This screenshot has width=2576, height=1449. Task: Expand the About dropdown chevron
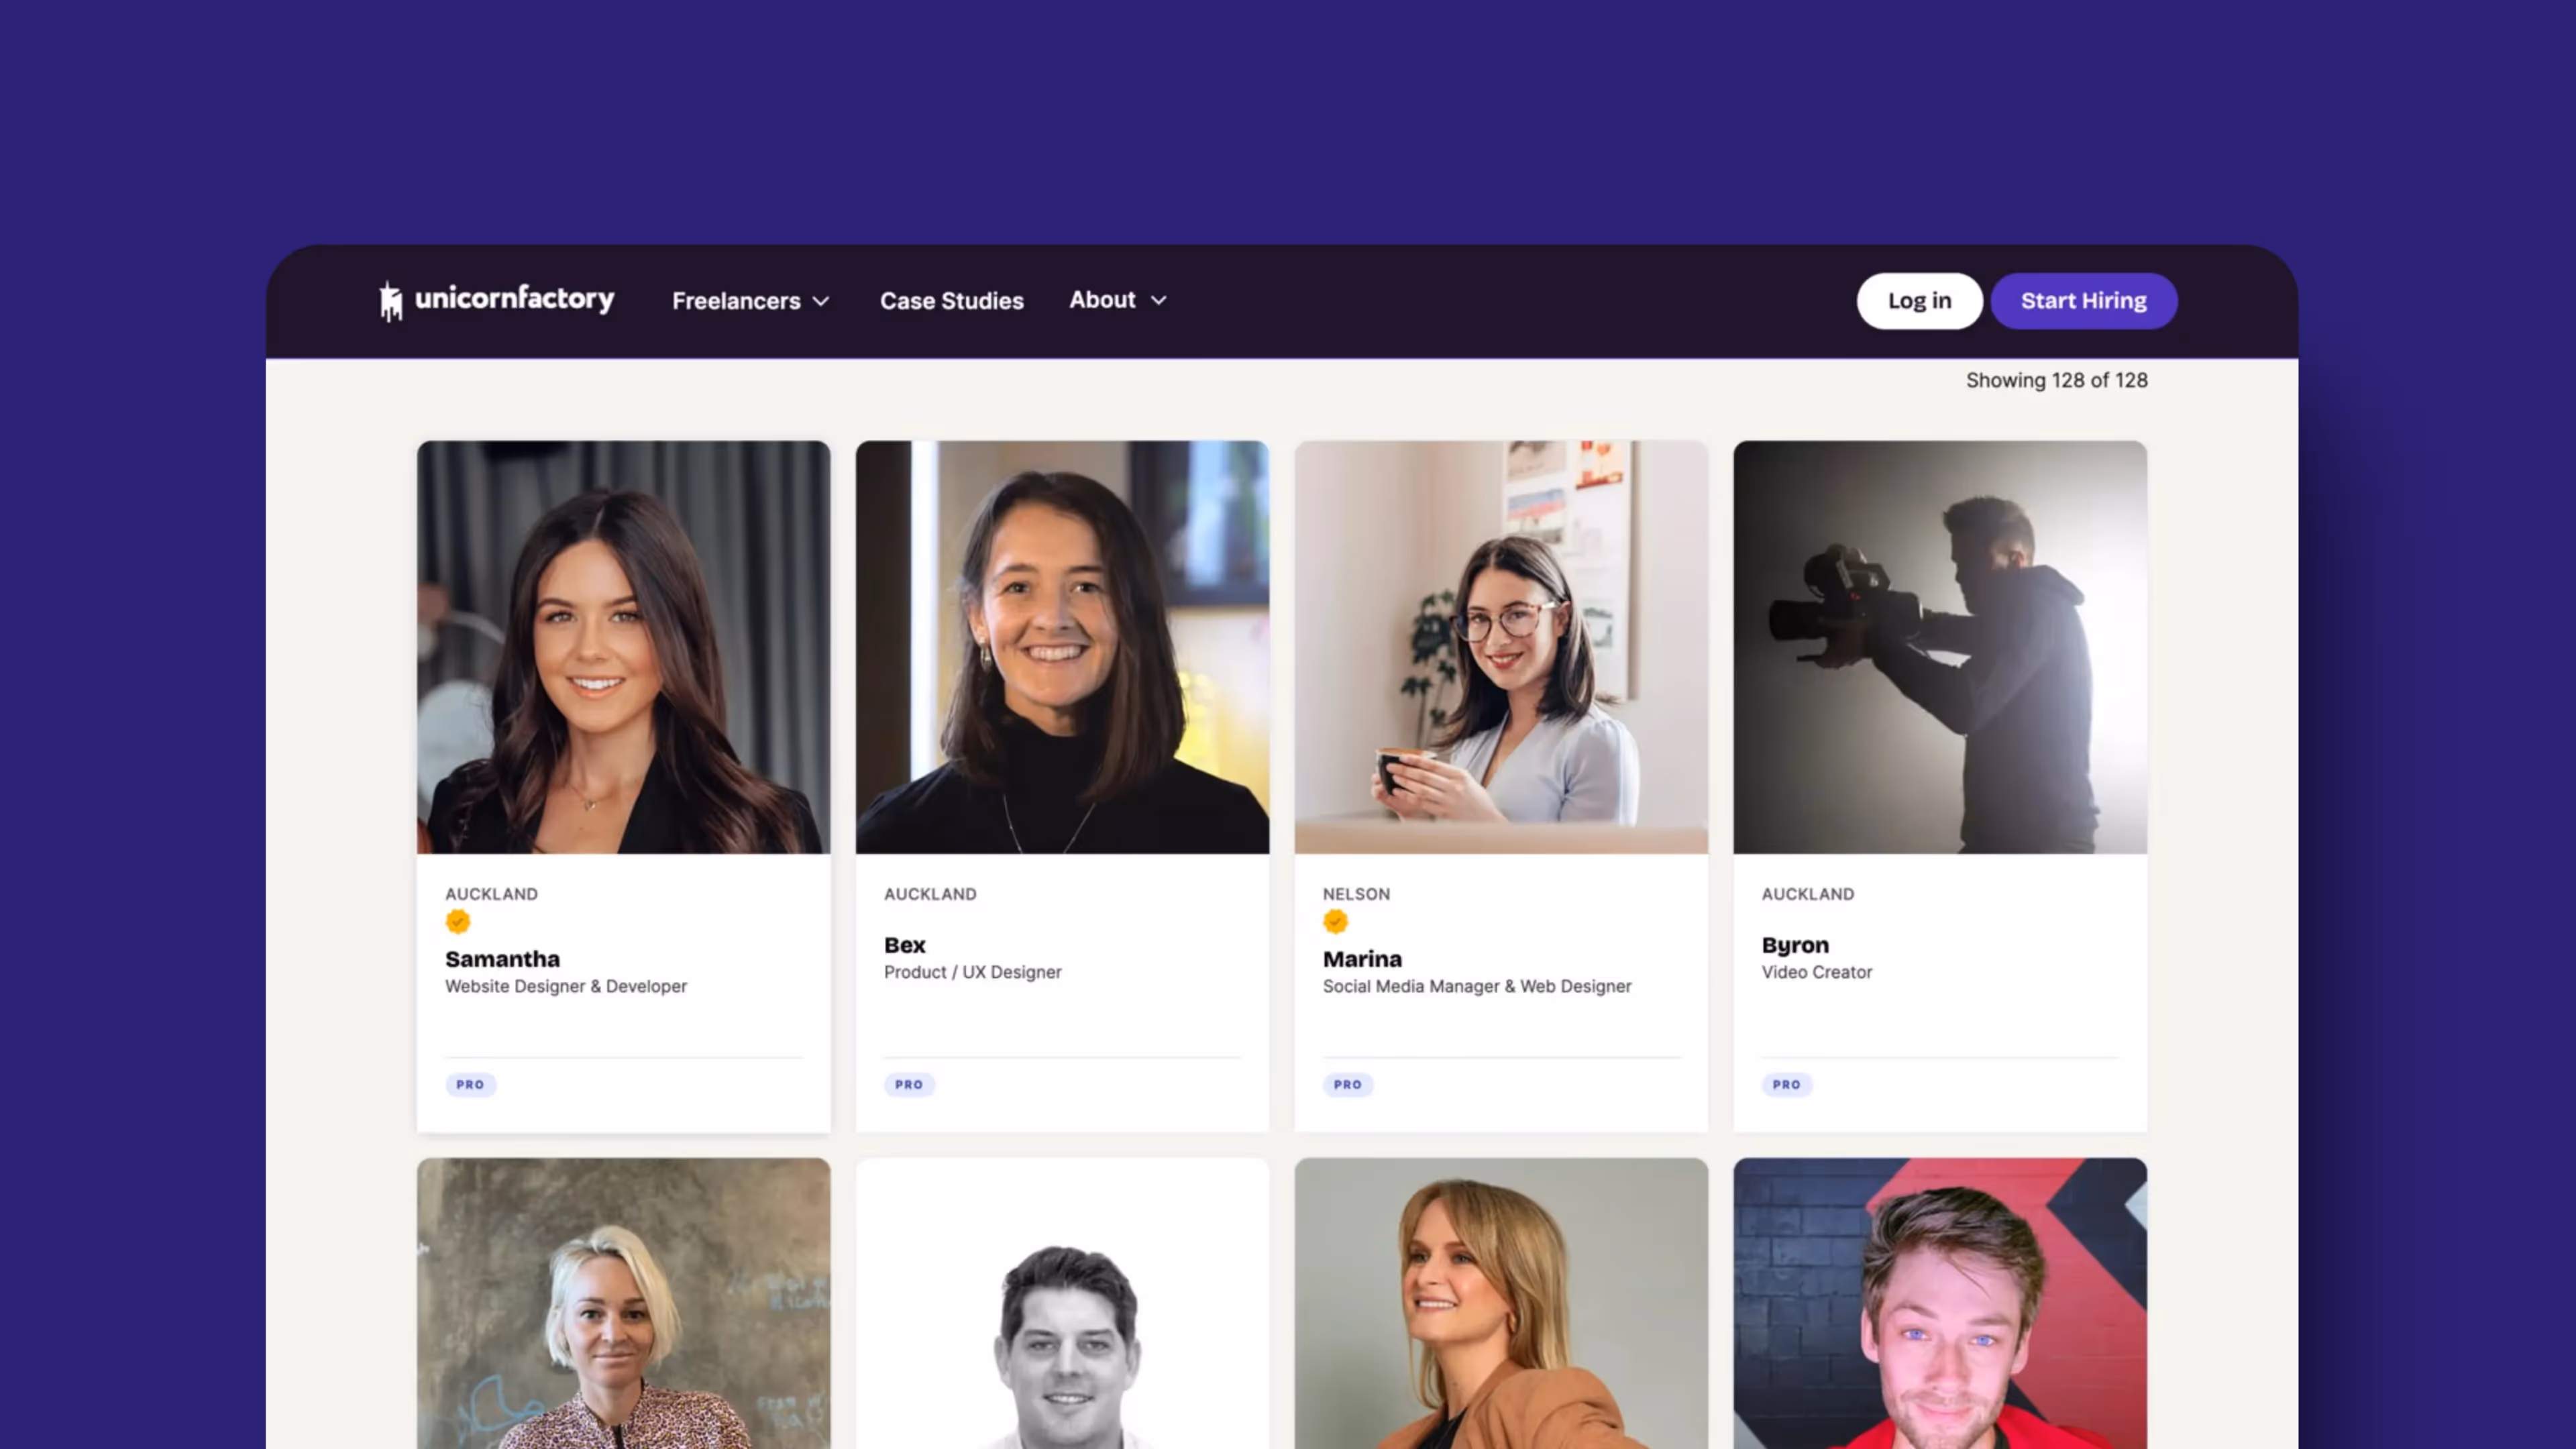point(1158,300)
